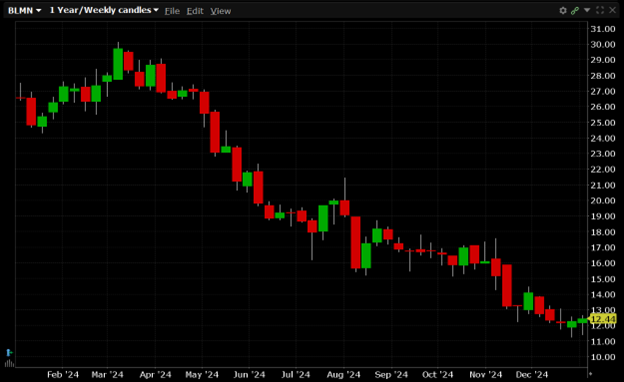Click the Sep '24 date label
Viewport: 624px width, 382px height.
(391, 375)
